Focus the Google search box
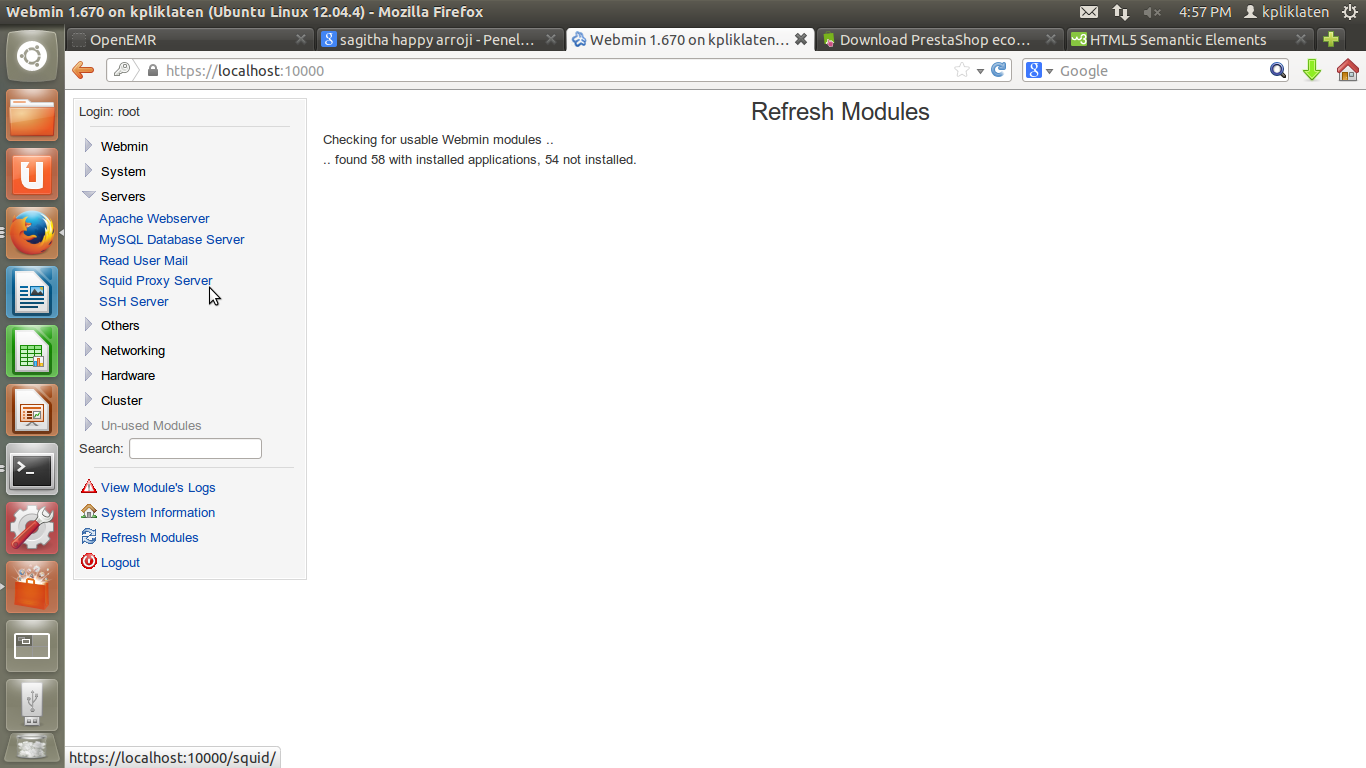1366x768 pixels. 1162,71
